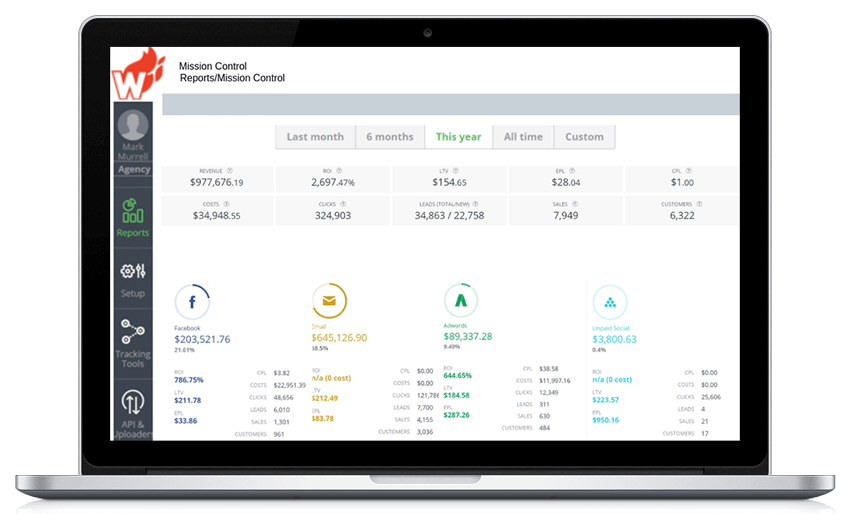Click help icon beside ROI summary
850x514 pixels.
(x=339, y=171)
